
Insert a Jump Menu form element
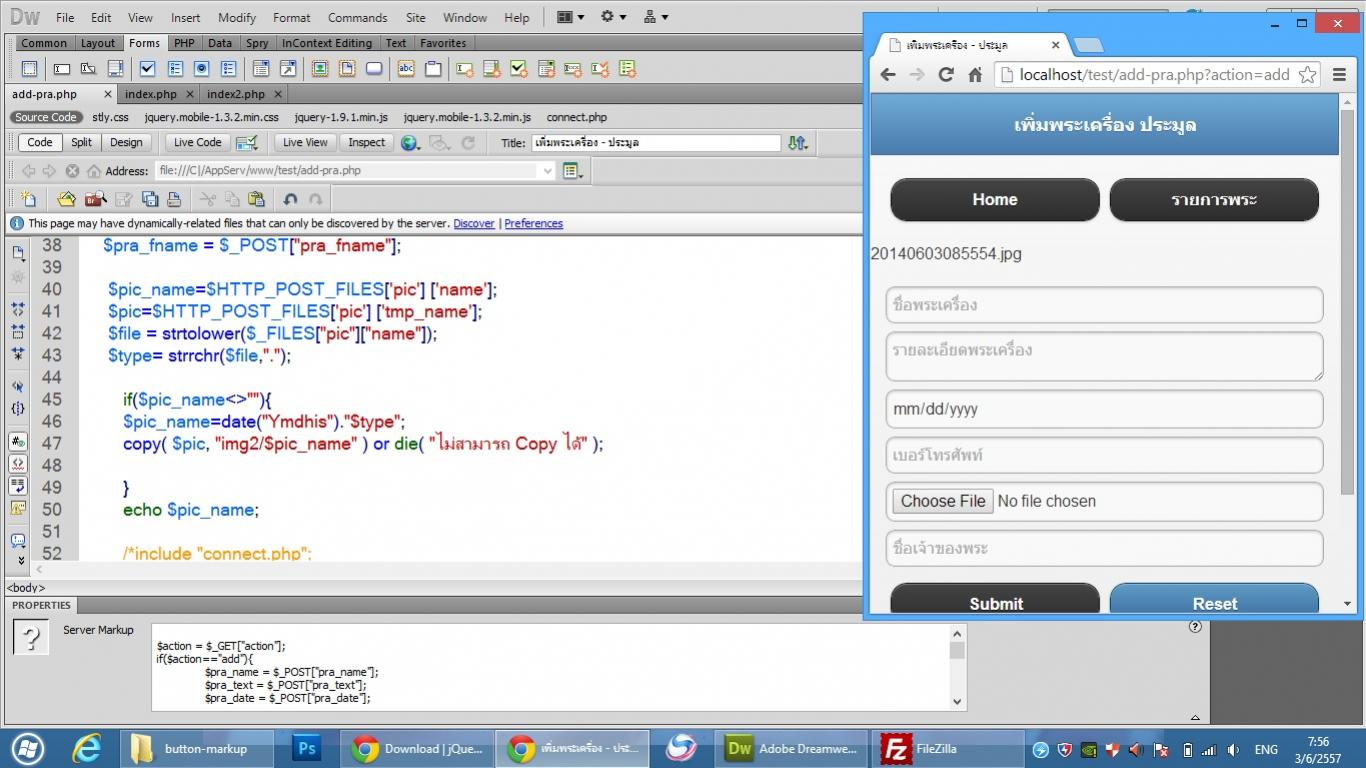(288, 69)
